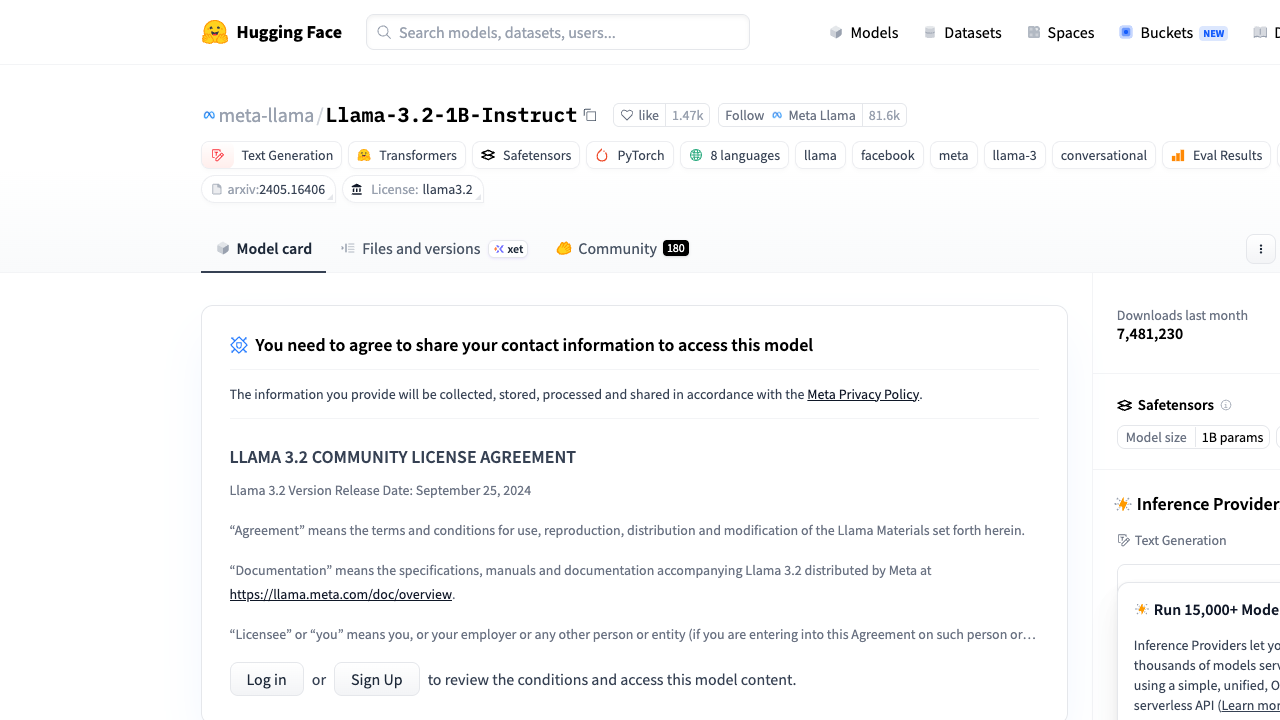Click the Safetensors tag icon
This screenshot has height=720, width=1280.
coord(488,155)
